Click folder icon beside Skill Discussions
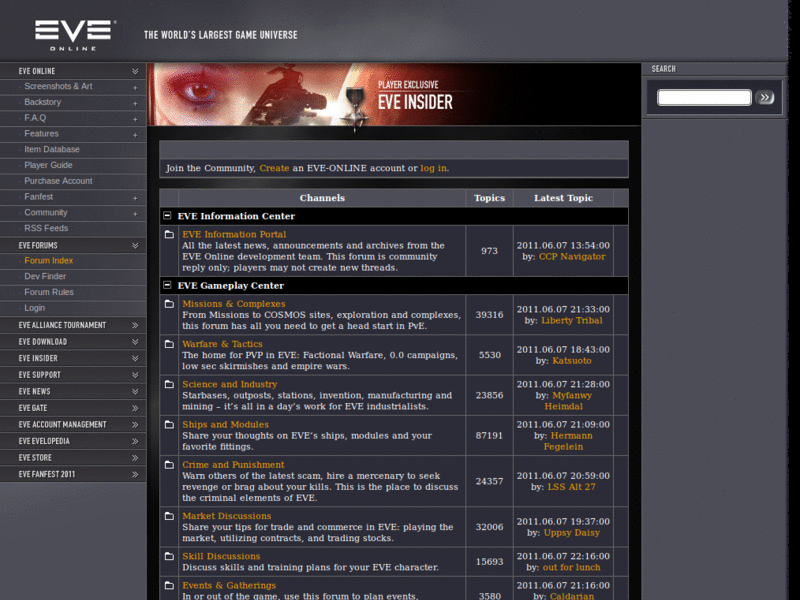The image size is (800, 600). (x=169, y=557)
